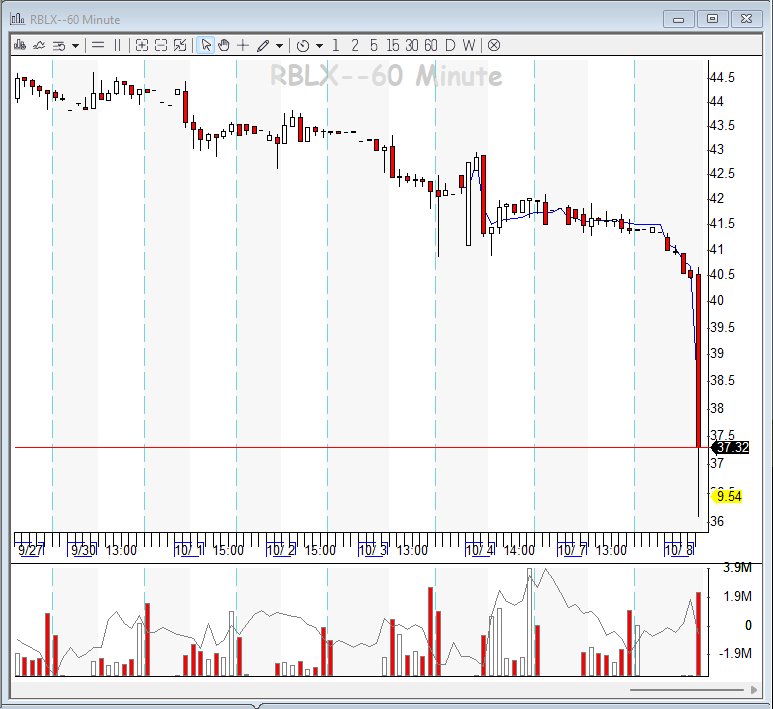Select the horizontal lines tool

(x=98, y=45)
